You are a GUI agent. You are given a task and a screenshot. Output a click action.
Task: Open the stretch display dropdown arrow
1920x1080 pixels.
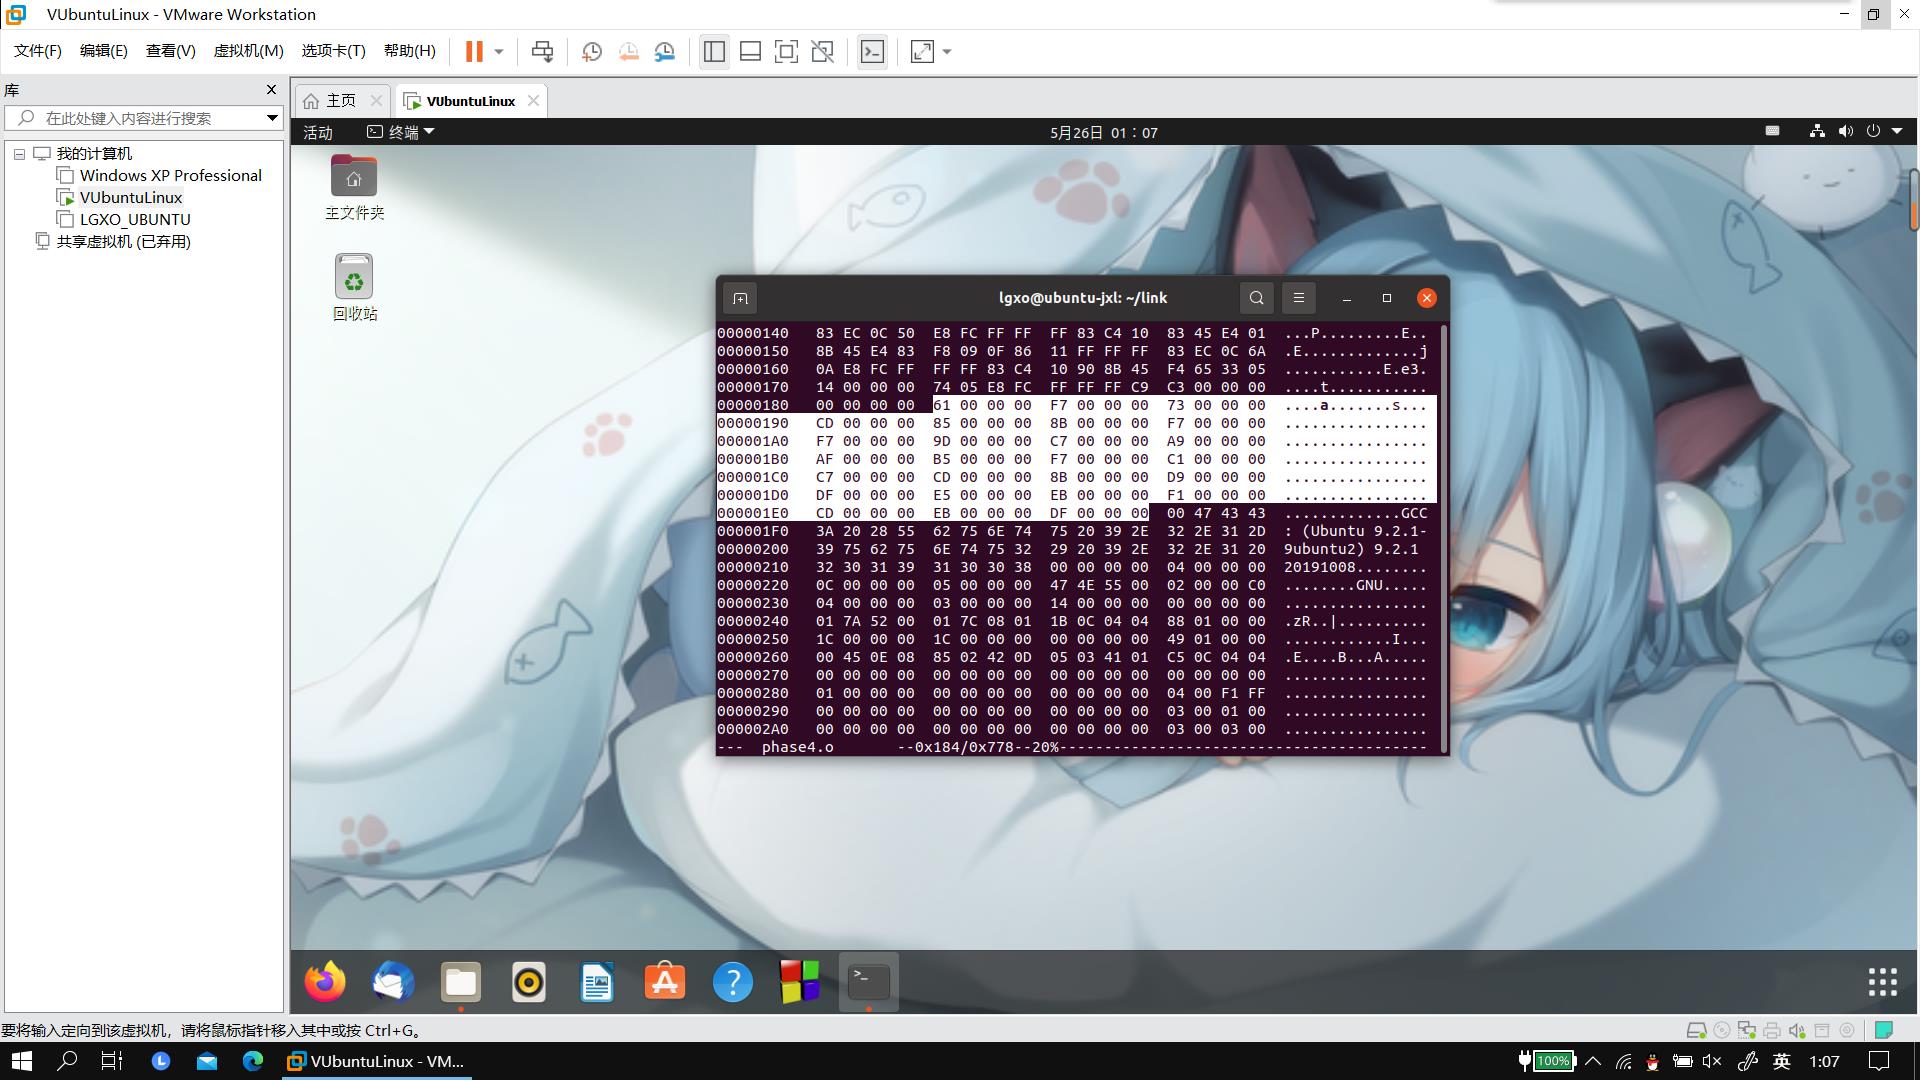tap(947, 52)
